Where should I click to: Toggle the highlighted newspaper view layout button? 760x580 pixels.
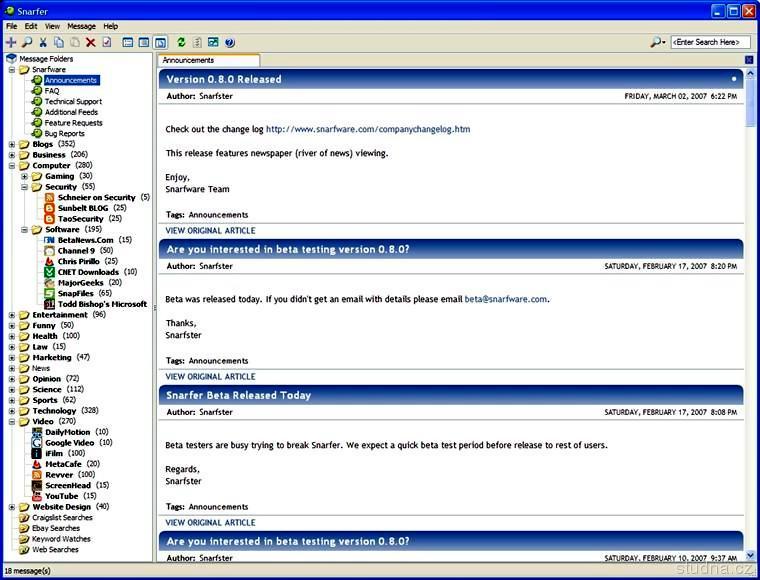tap(160, 42)
